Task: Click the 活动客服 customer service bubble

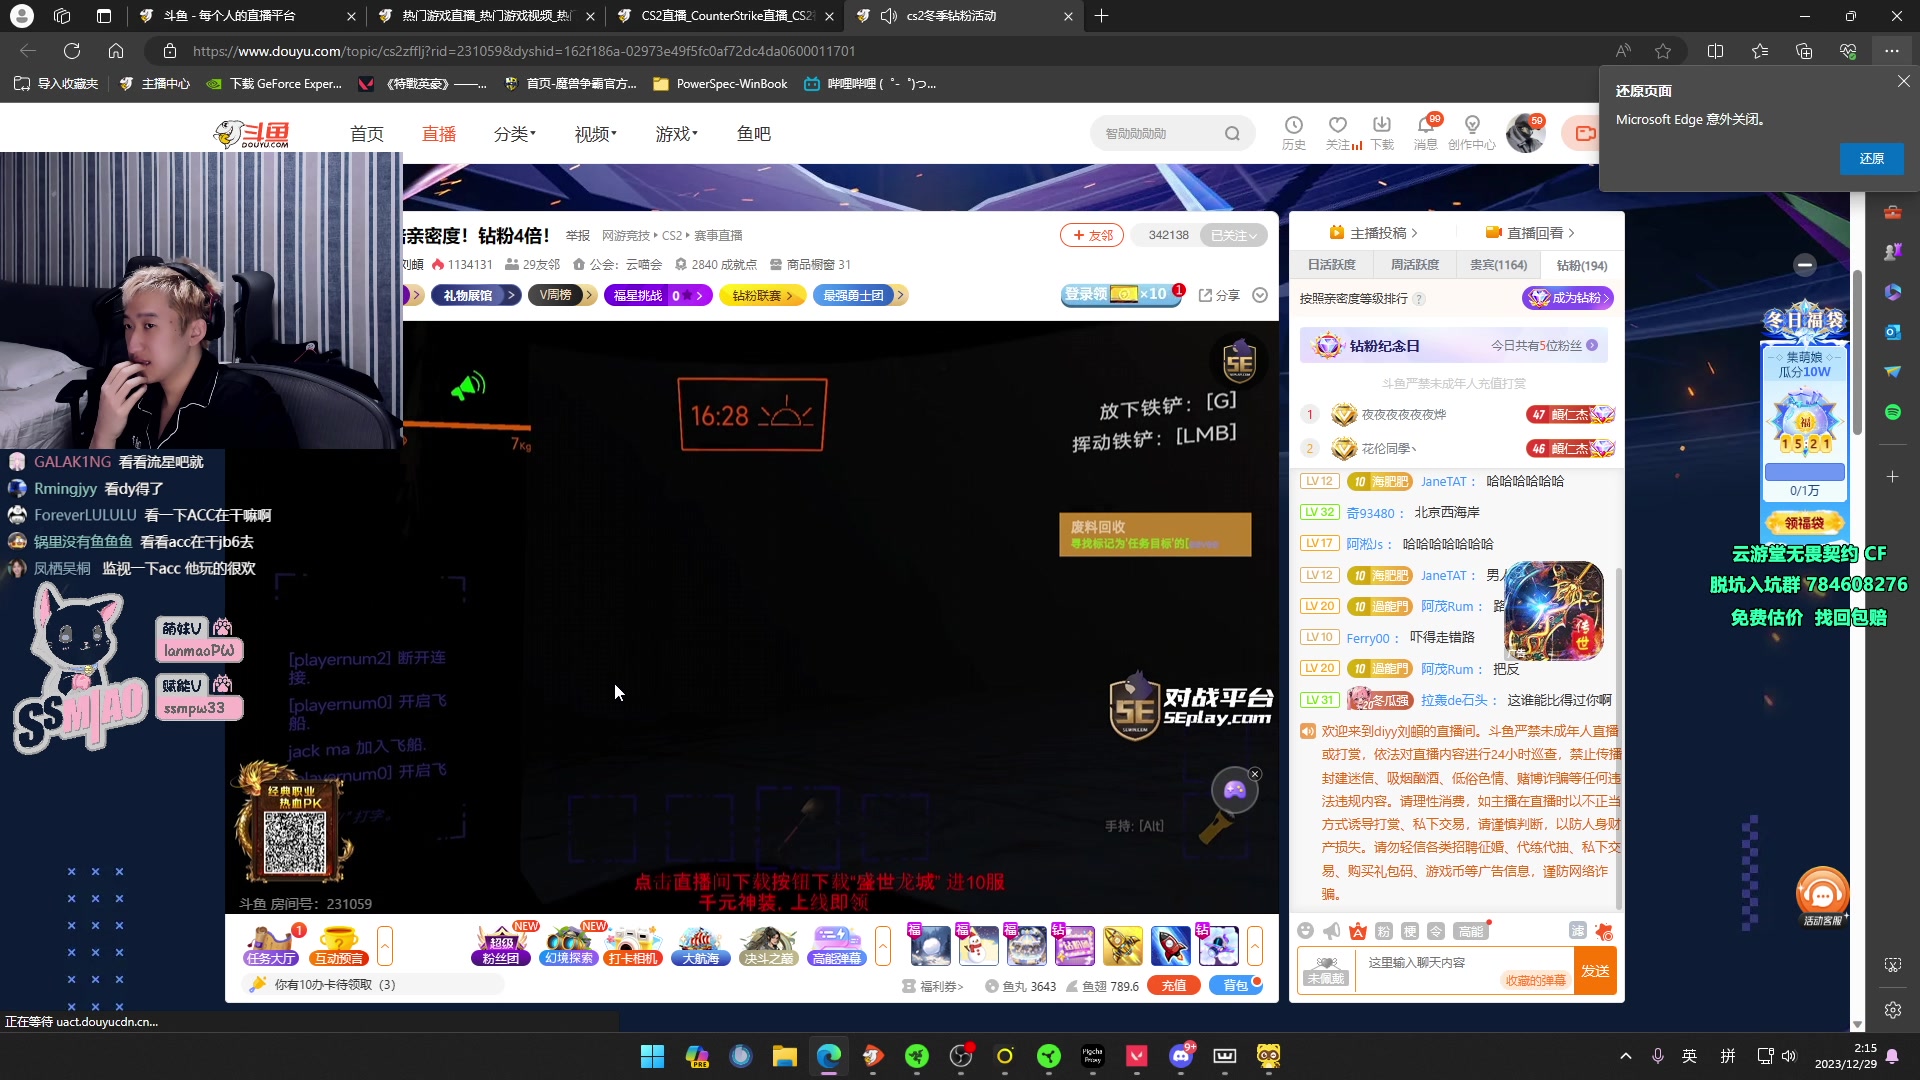Action: (x=1822, y=897)
